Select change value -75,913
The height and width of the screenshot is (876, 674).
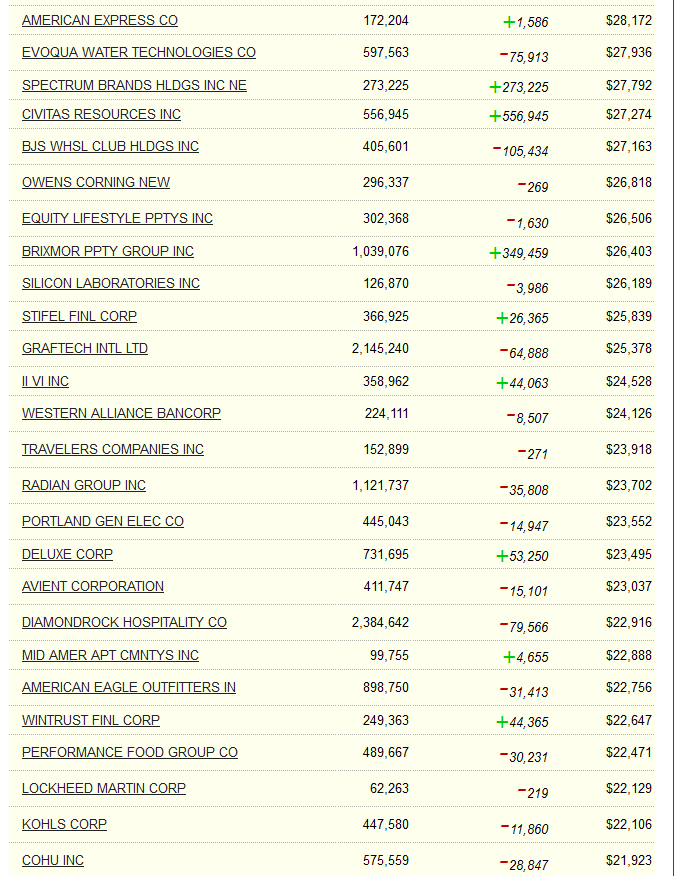pos(524,57)
